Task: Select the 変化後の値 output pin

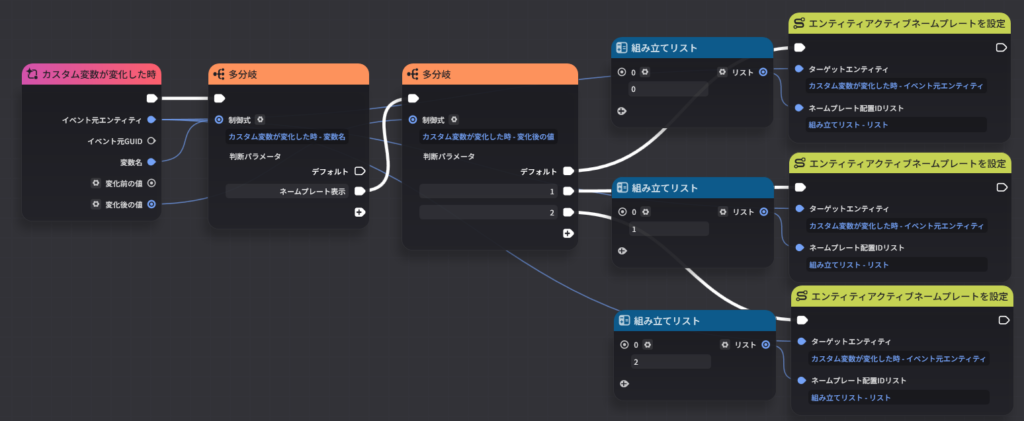Action: click(152, 204)
